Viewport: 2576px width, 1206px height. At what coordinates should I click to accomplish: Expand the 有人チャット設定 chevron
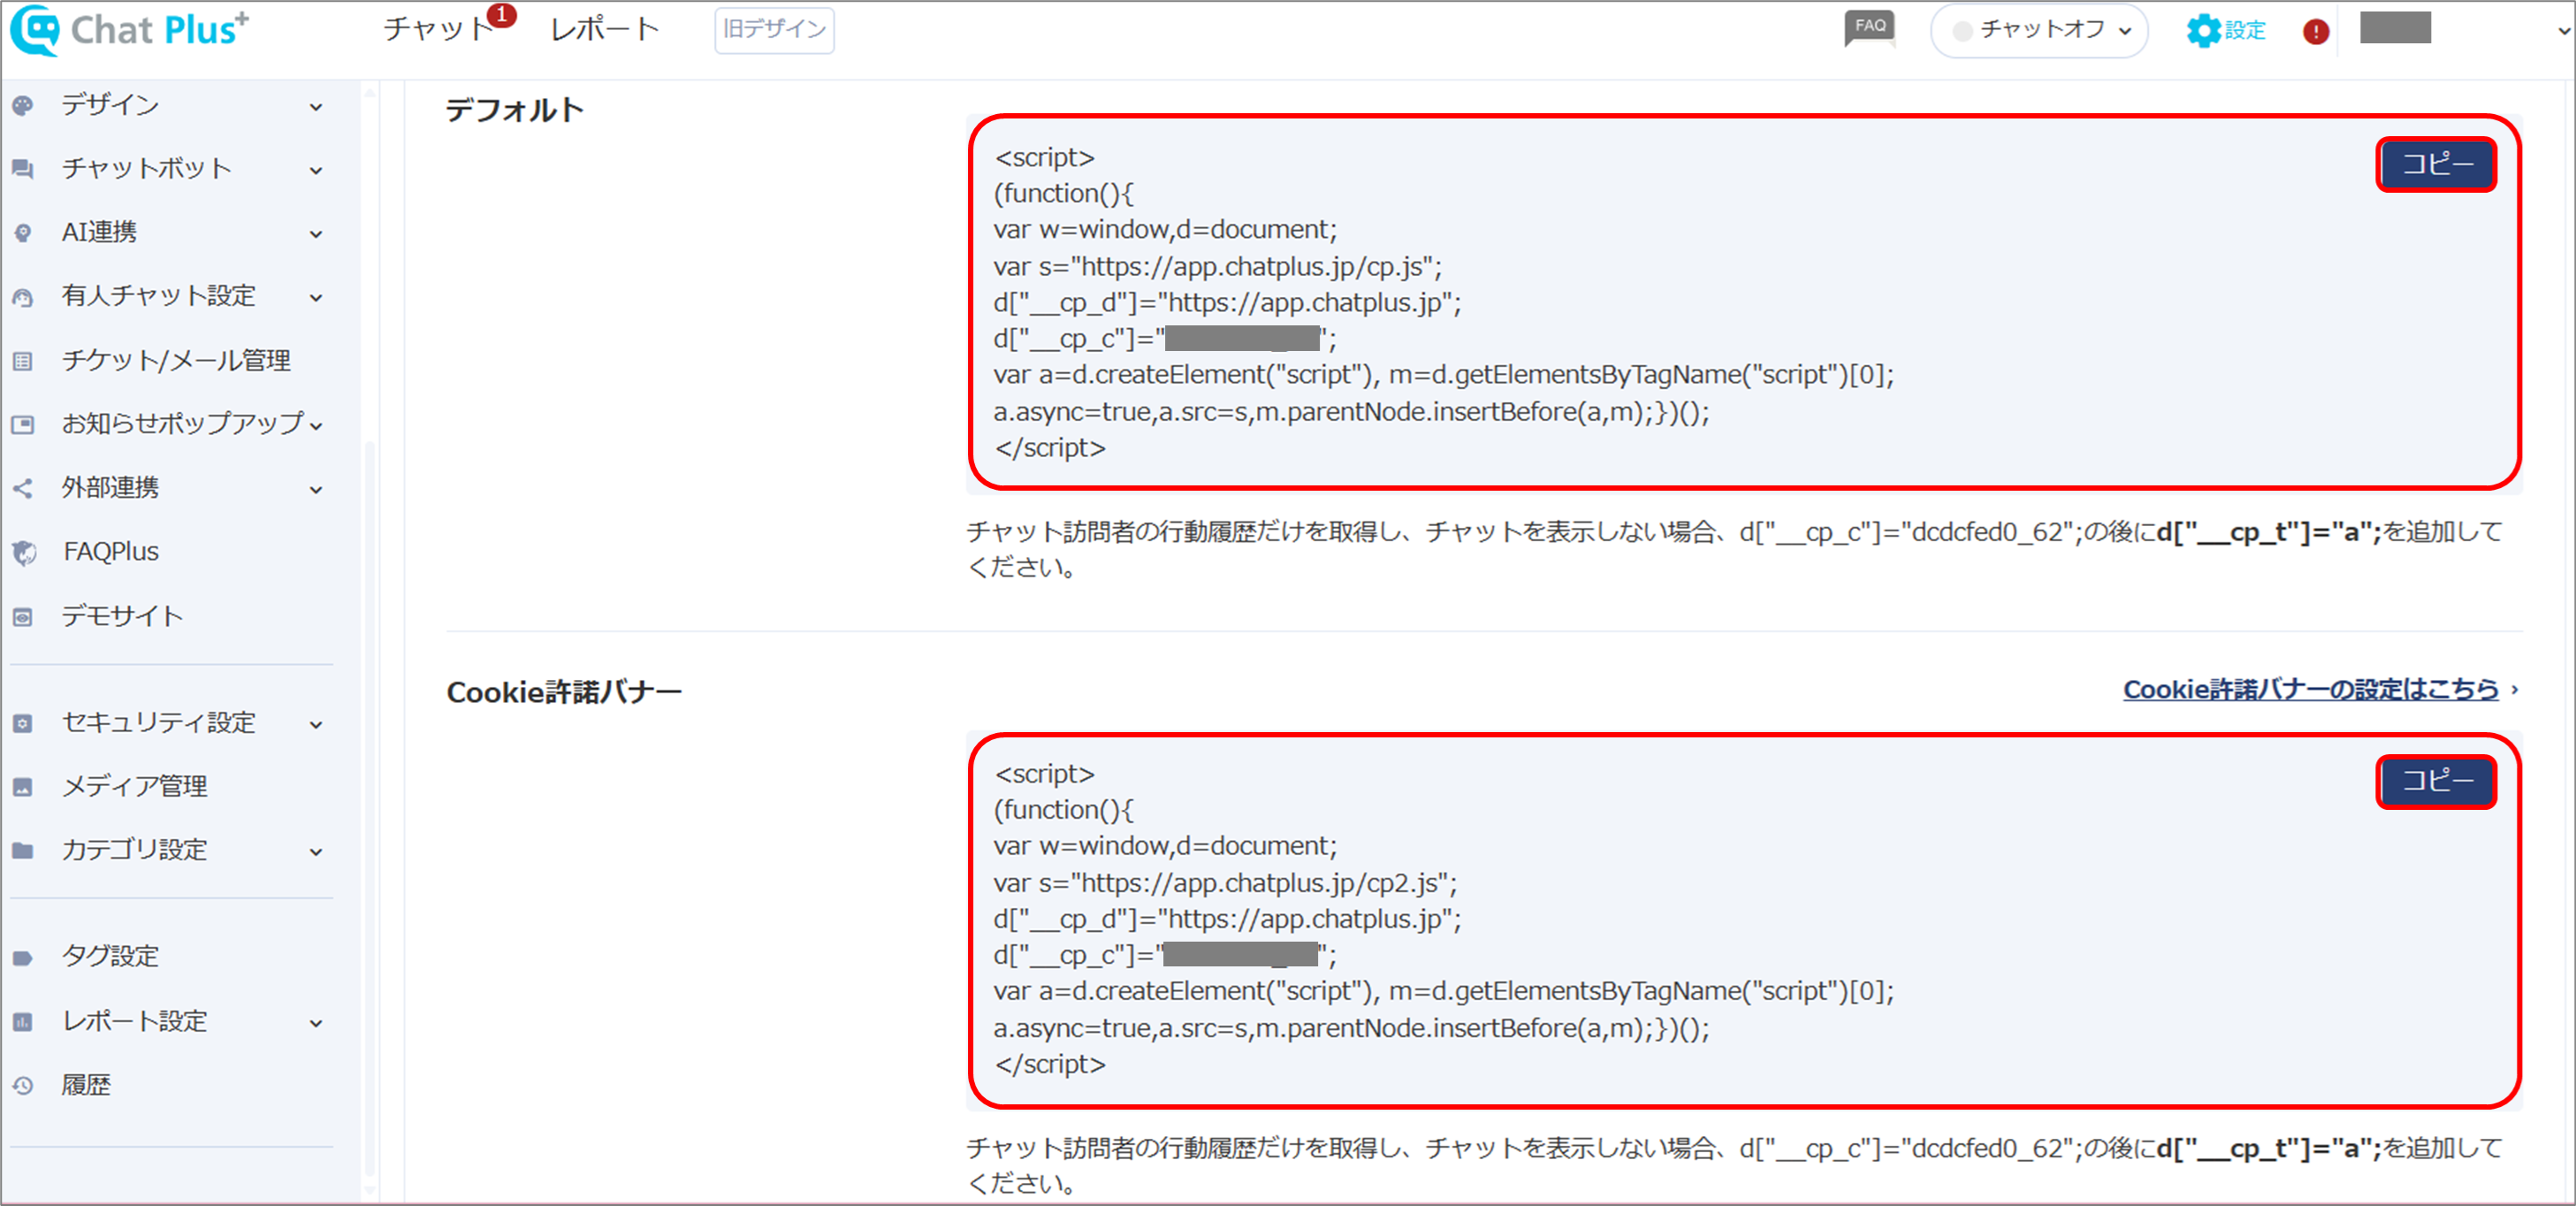coord(316,298)
